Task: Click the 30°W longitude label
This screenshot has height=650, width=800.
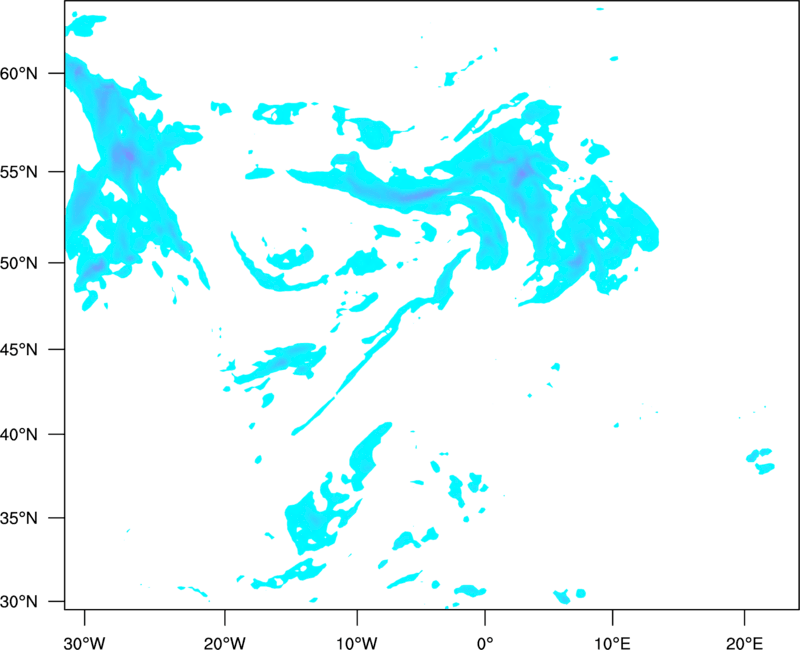Action: point(85,642)
